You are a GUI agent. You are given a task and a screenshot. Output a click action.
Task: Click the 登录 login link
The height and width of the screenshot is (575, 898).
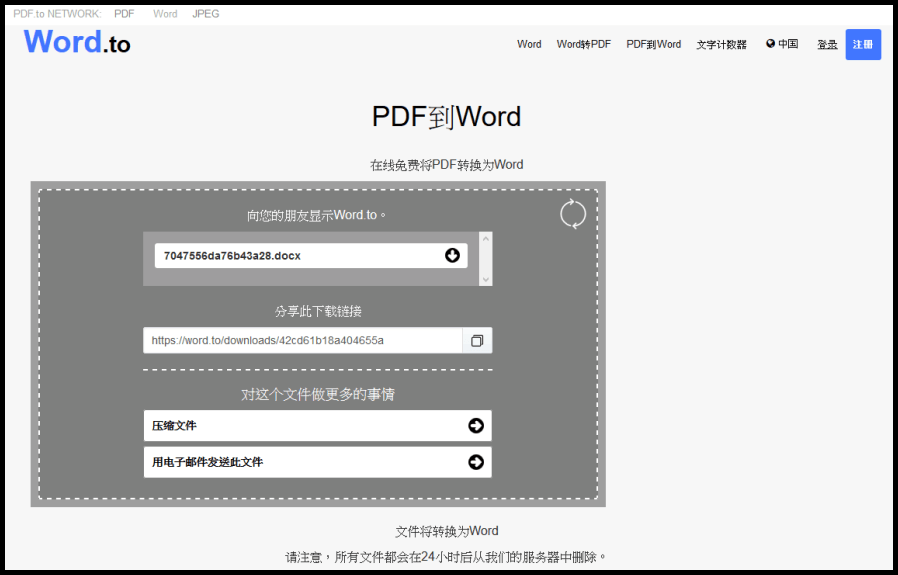pyautogui.click(x=827, y=45)
